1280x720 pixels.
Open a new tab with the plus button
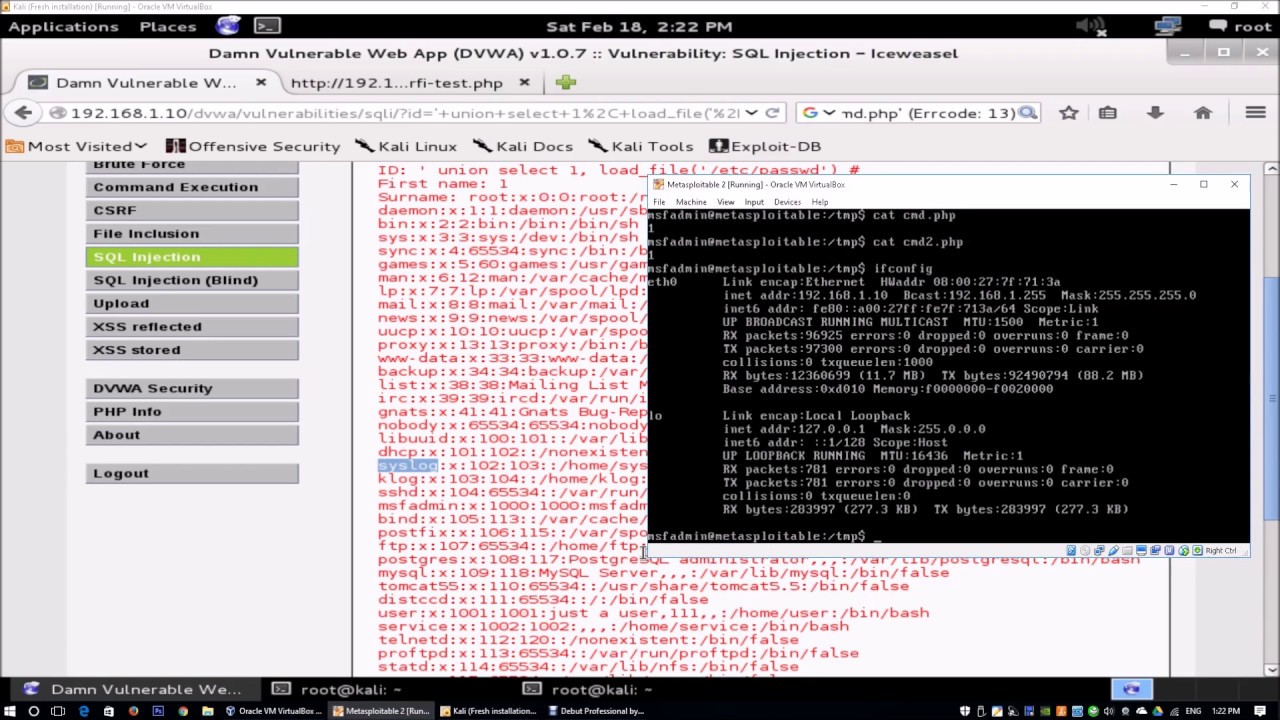click(566, 83)
